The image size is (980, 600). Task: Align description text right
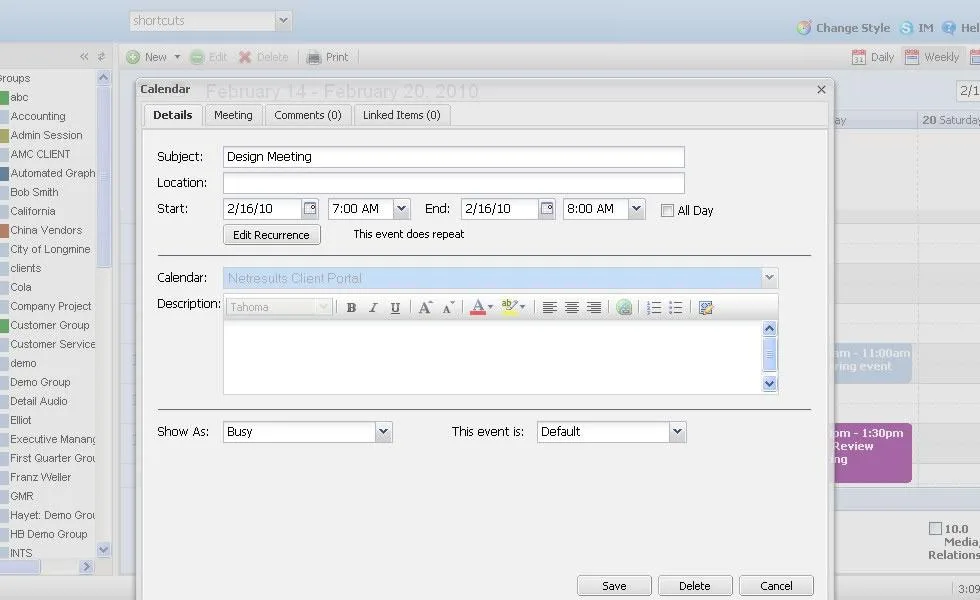point(593,308)
